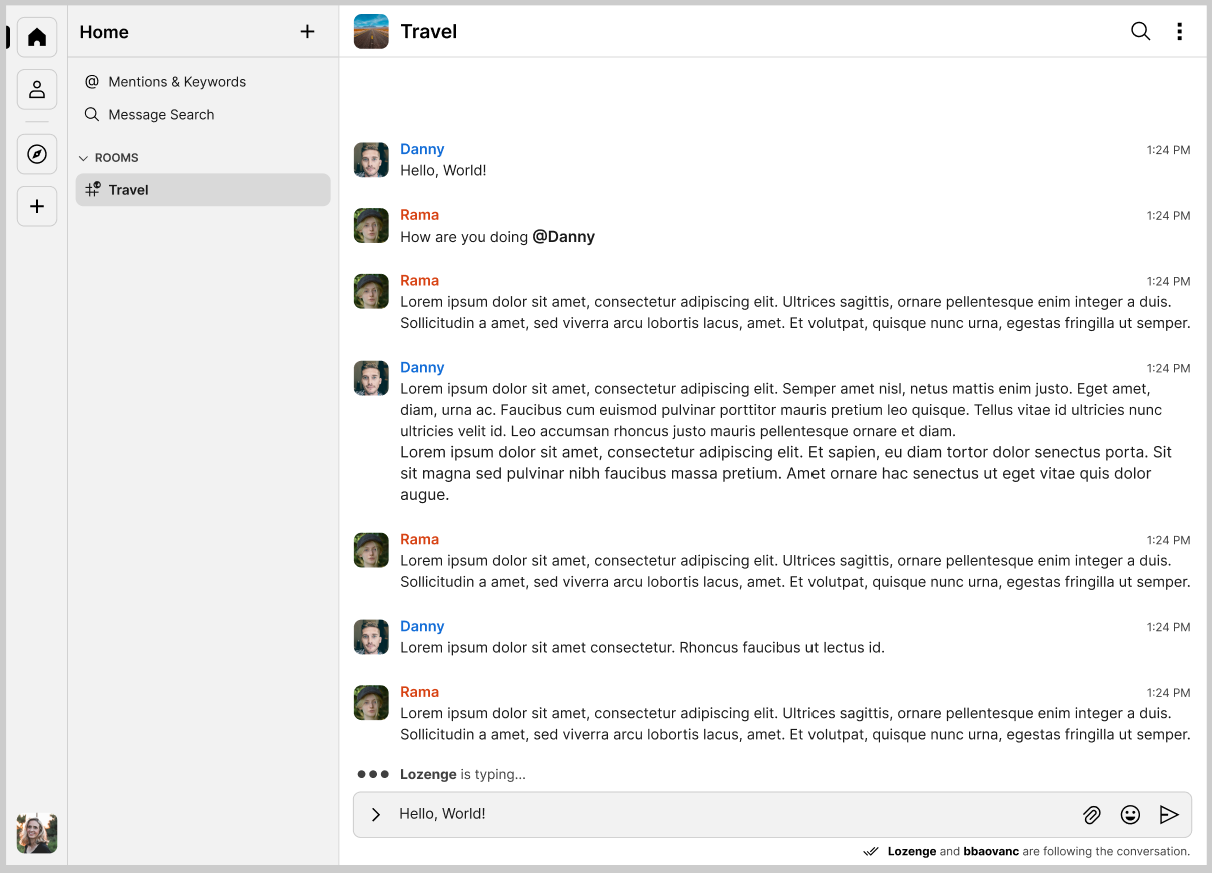
Task: Click the plus icon next to Home
Action: (x=307, y=32)
